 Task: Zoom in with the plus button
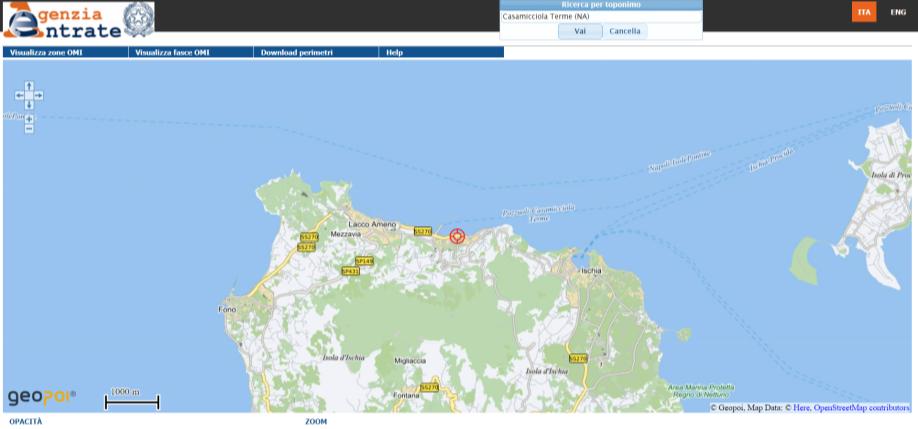[29, 119]
